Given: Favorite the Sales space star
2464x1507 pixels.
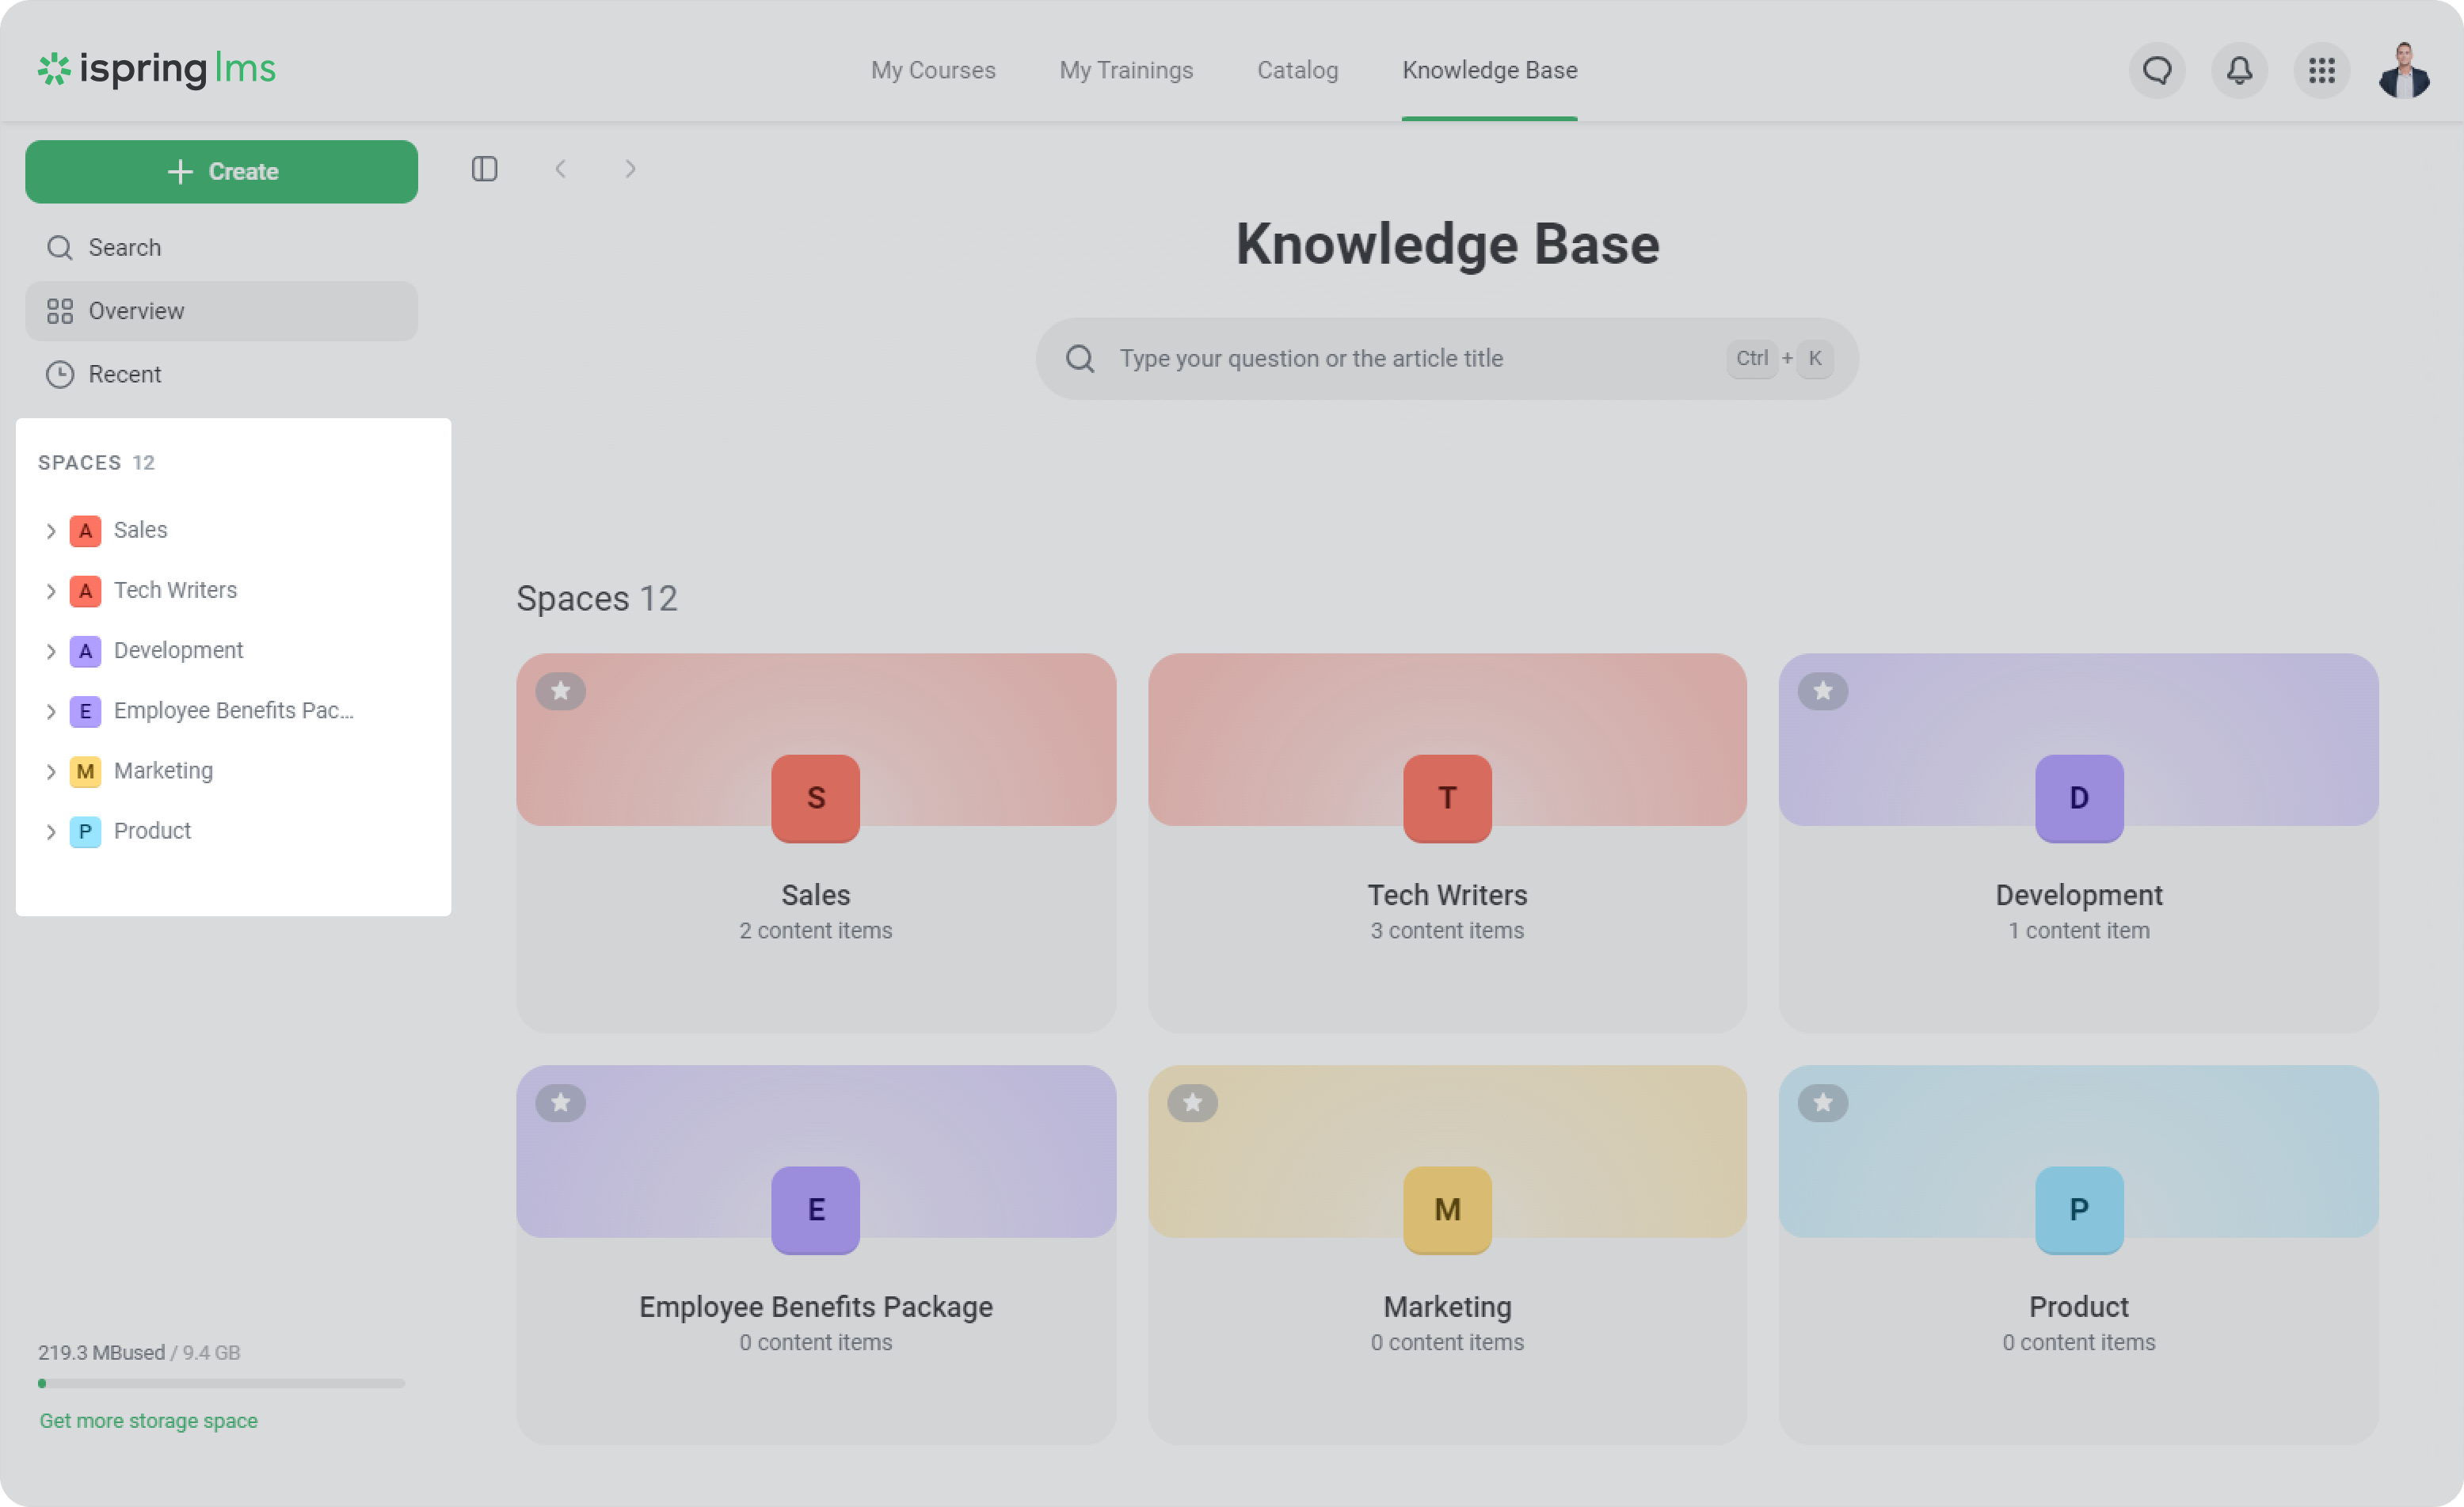Looking at the screenshot, I should 560,691.
